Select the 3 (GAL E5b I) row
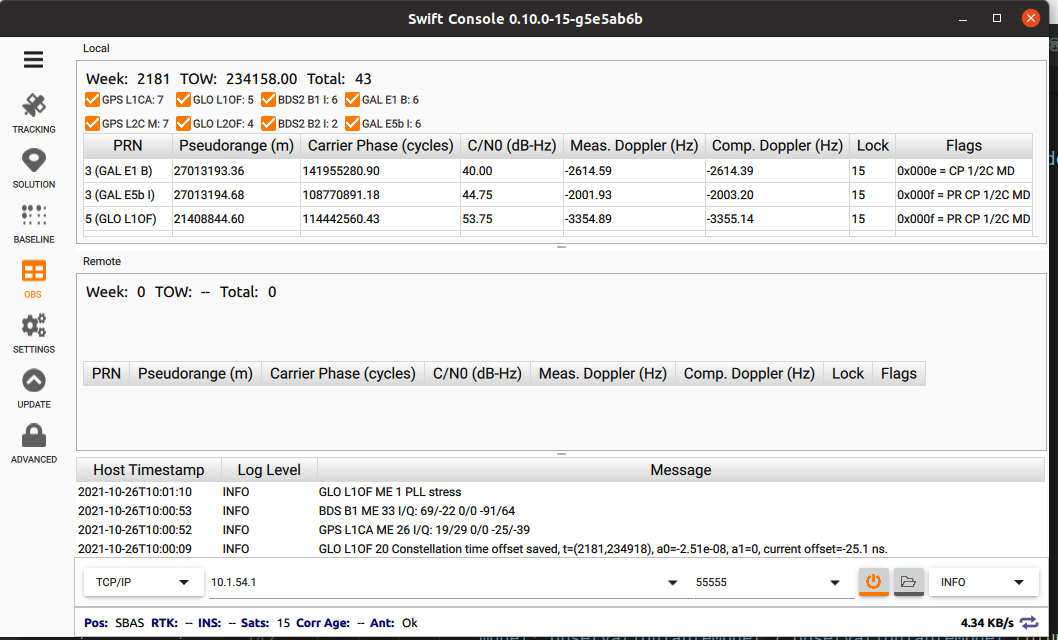This screenshot has width=1058, height=640. pyautogui.click(x=557, y=195)
